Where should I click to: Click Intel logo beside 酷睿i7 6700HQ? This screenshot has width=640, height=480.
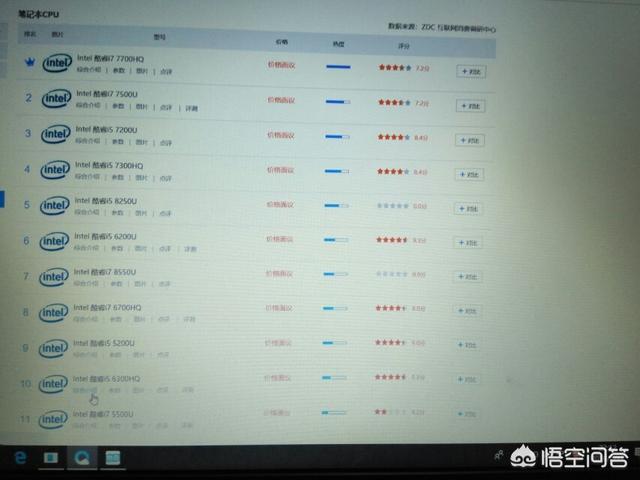[54, 313]
